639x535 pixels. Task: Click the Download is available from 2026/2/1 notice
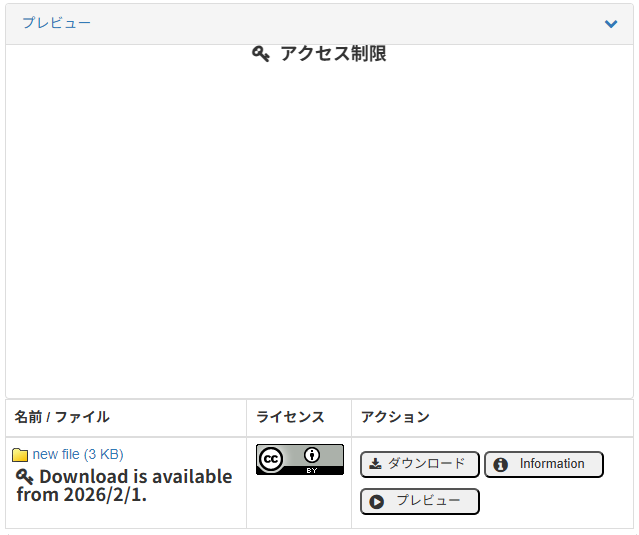(x=125, y=485)
